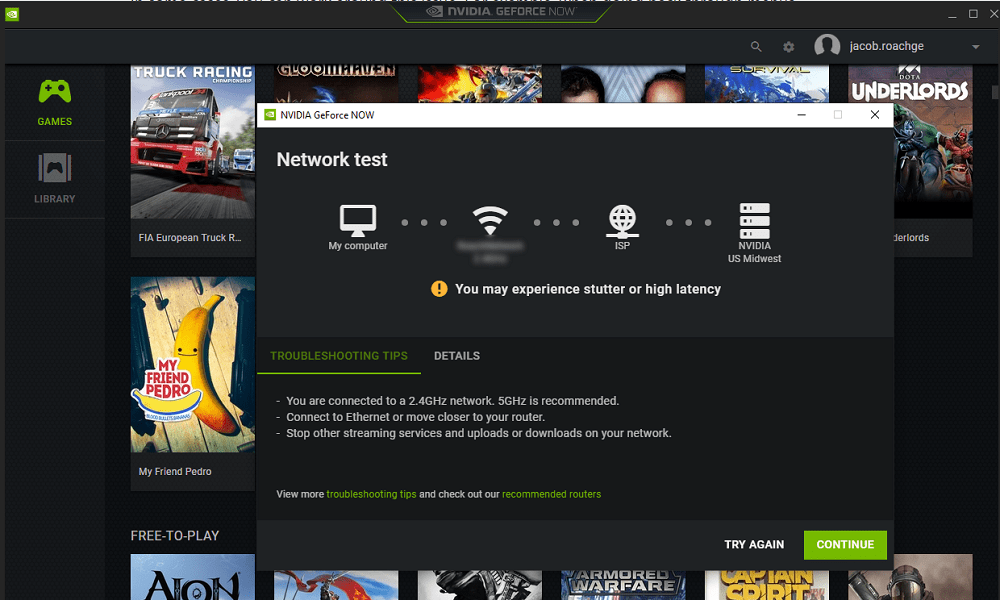Image resolution: width=1000 pixels, height=600 pixels.
Task: Click the search magnifier icon
Action: click(x=756, y=47)
